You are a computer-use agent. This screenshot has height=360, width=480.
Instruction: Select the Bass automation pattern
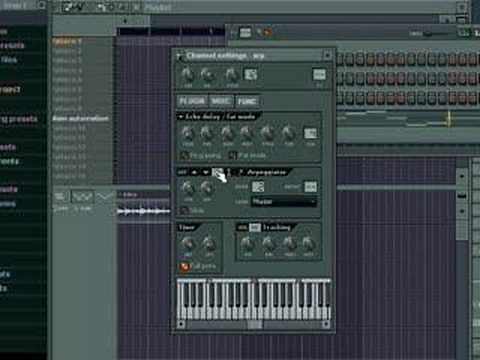click(81, 118)
